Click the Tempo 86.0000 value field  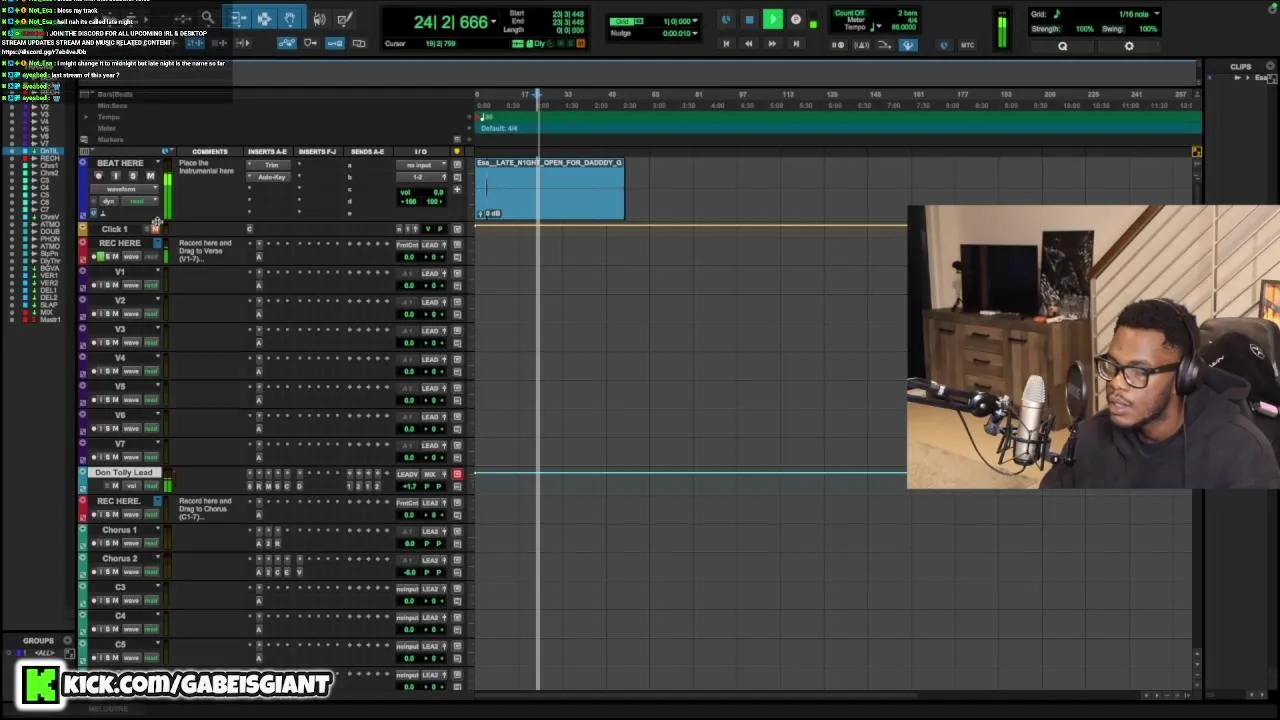point(903,27)
